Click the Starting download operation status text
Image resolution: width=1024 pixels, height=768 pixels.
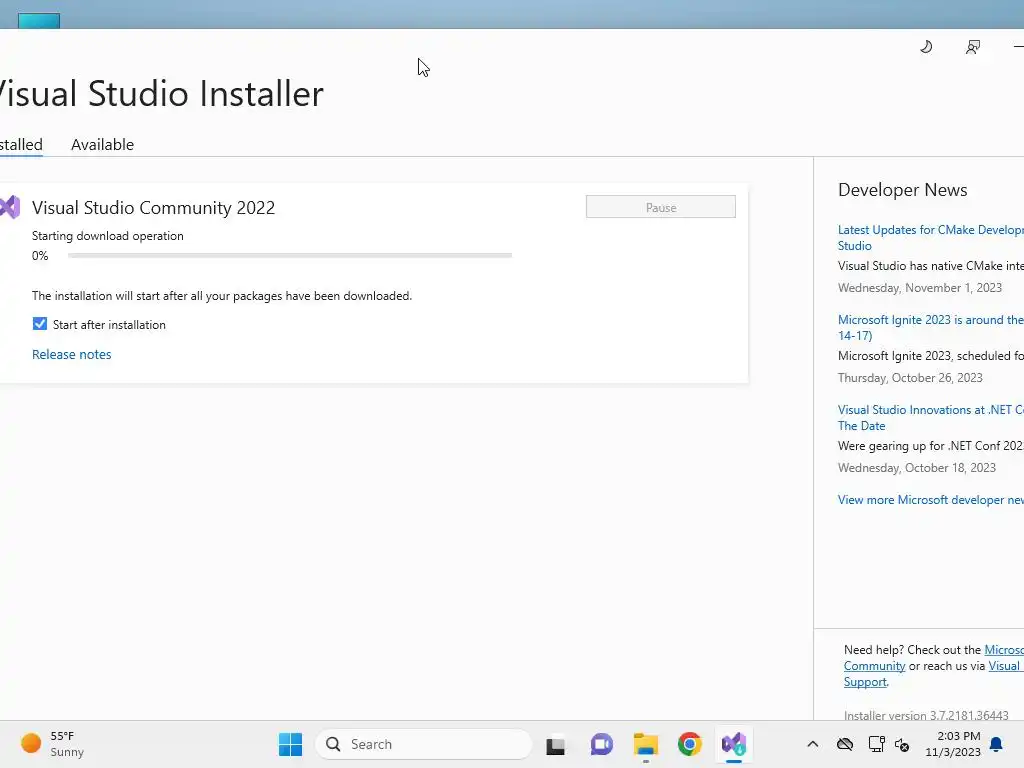108,236
